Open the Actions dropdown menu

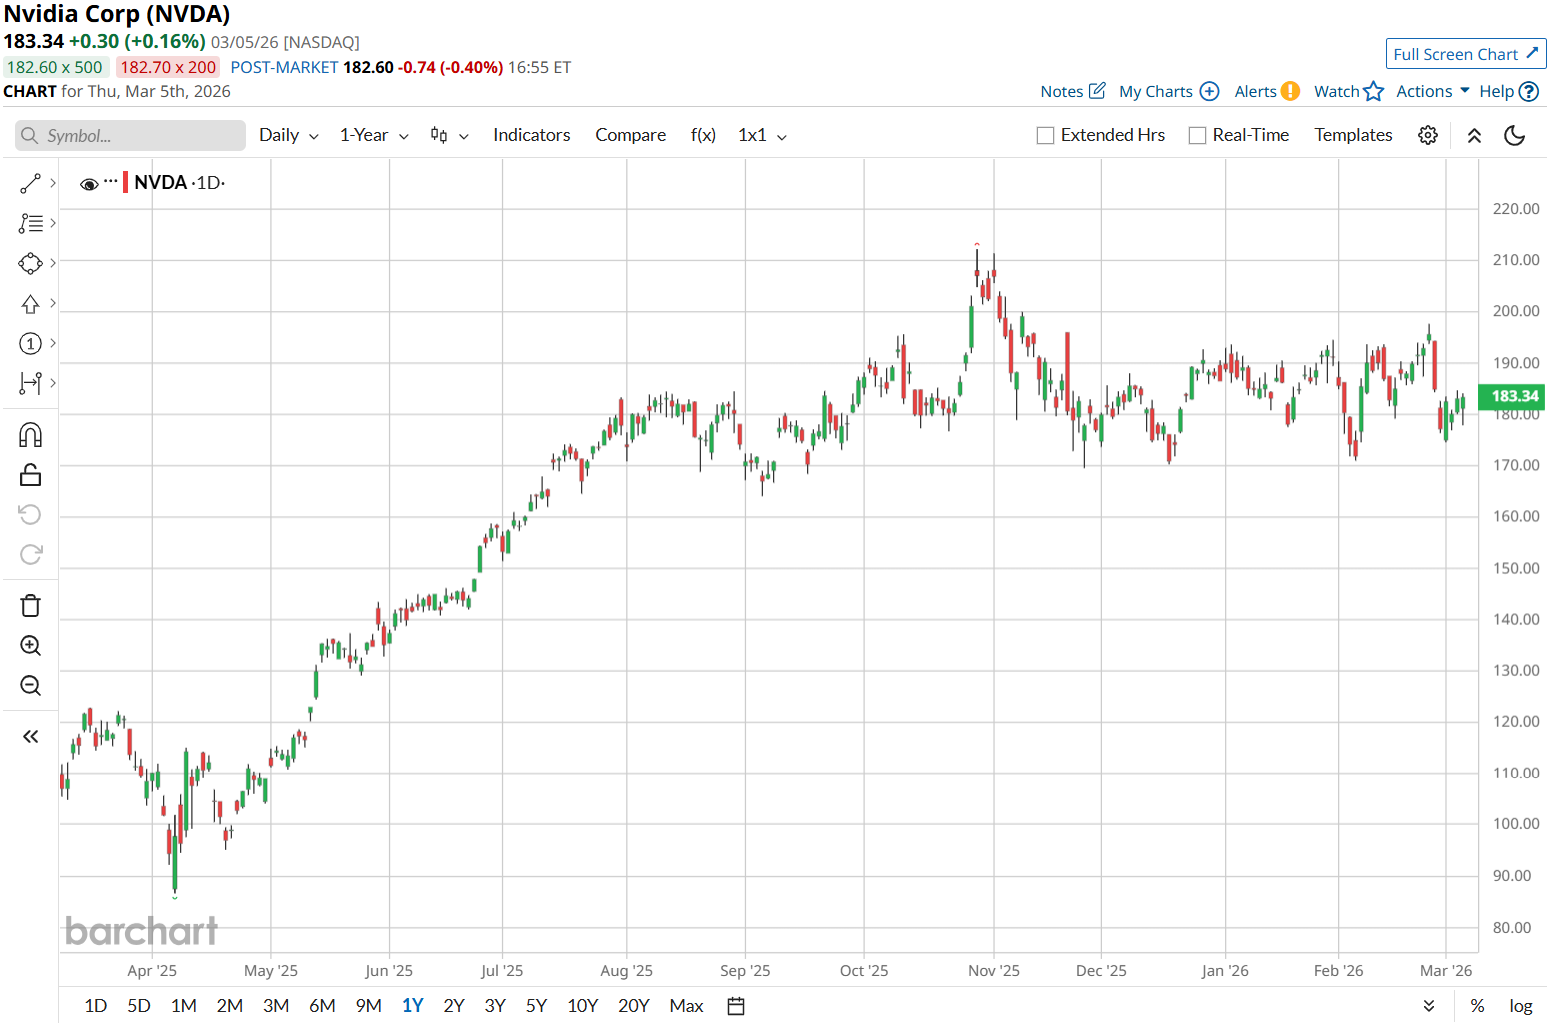[x=1433, y=91]
